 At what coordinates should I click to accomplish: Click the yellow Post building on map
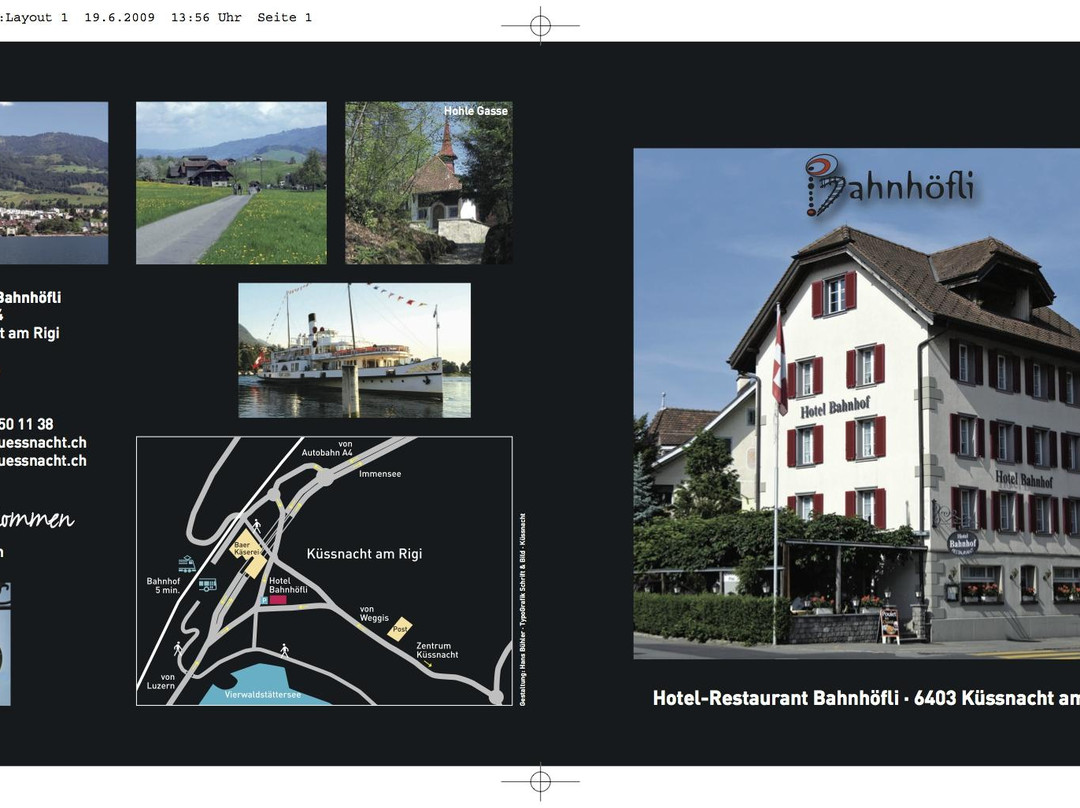[400, 628]
